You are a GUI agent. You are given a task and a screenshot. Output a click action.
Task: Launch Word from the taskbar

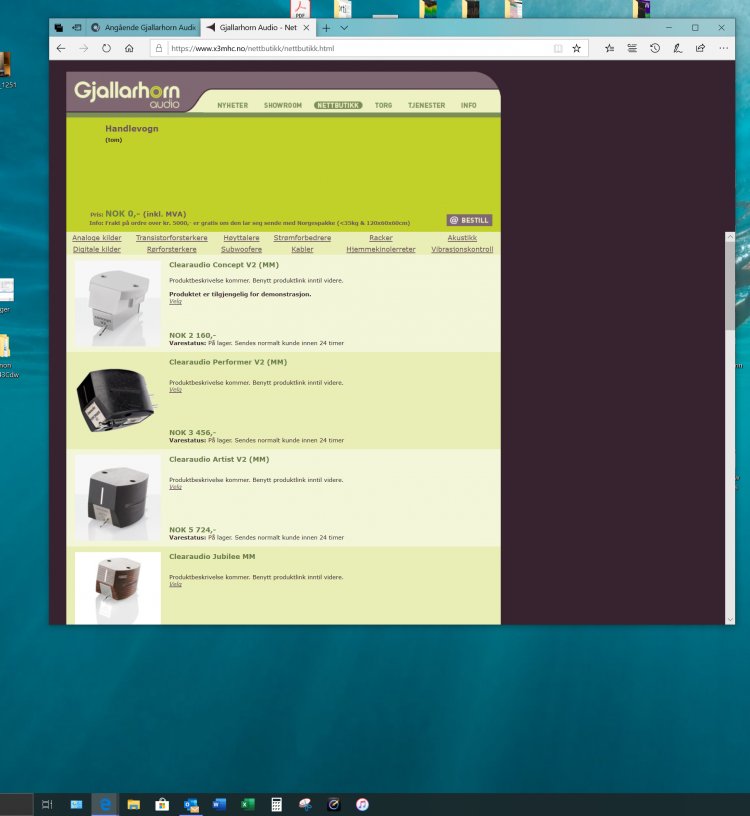[219, 805]
